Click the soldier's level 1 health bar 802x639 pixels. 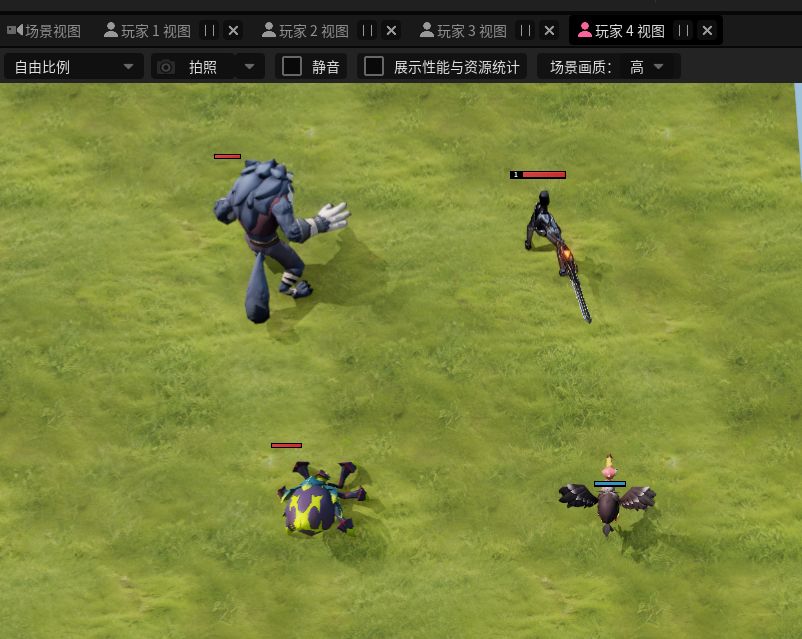coord(538,174)
